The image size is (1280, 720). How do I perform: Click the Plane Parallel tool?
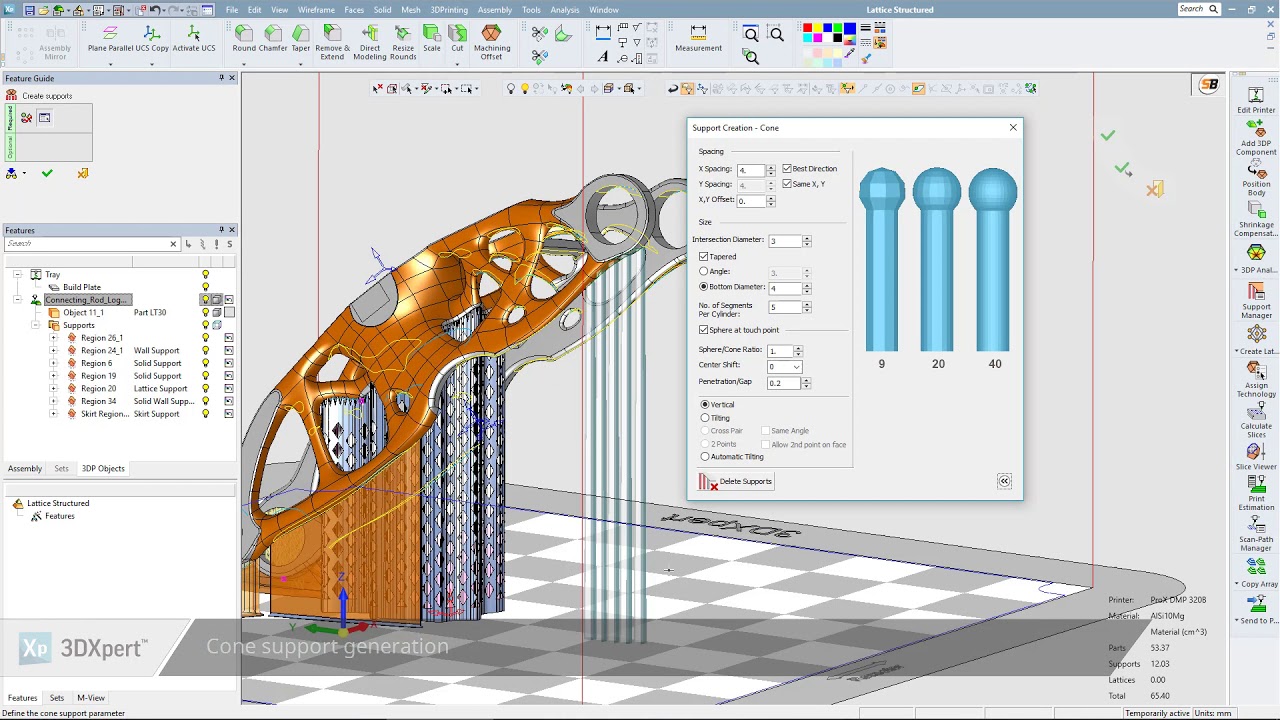click(x=110, y=39)
